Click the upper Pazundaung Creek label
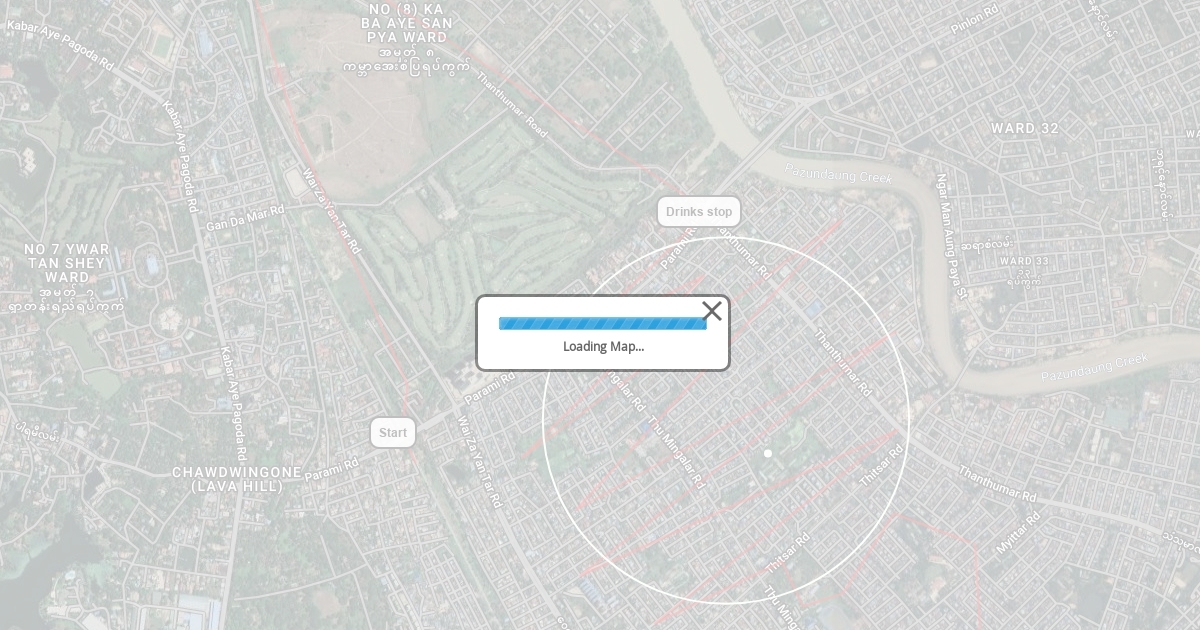 pos(838,173)
